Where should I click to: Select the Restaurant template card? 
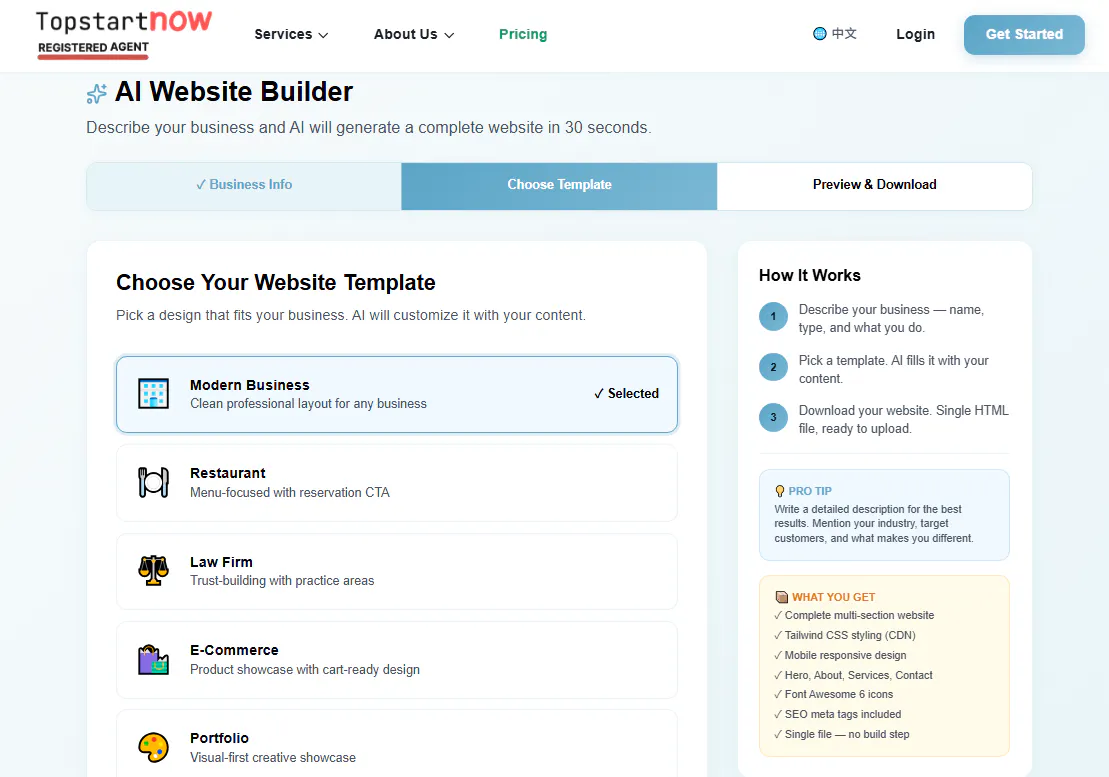(x=397, y=483)
